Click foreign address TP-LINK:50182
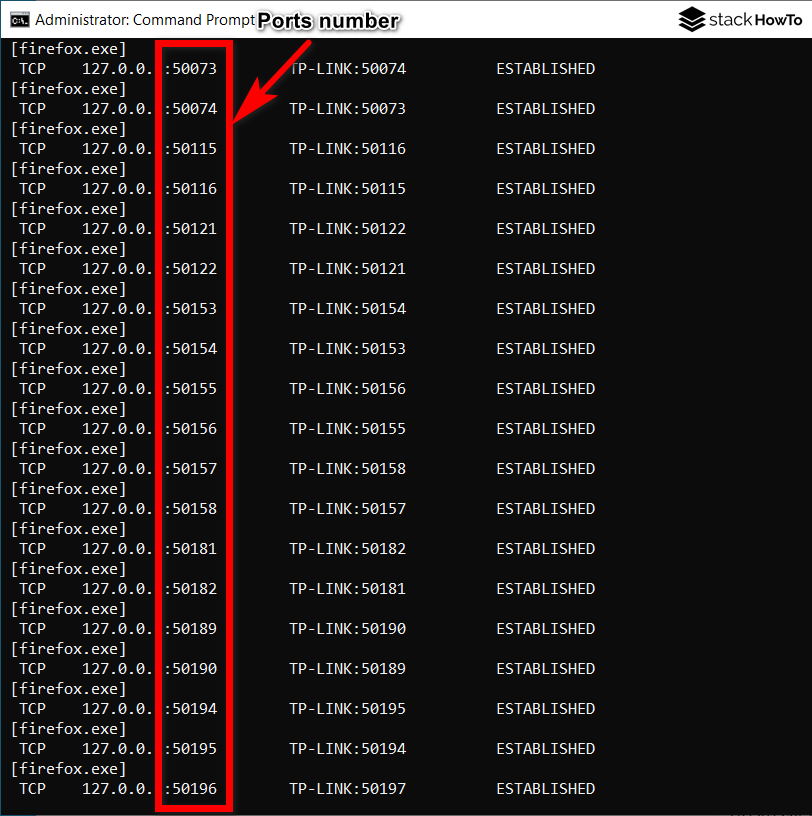 point(348,549)
